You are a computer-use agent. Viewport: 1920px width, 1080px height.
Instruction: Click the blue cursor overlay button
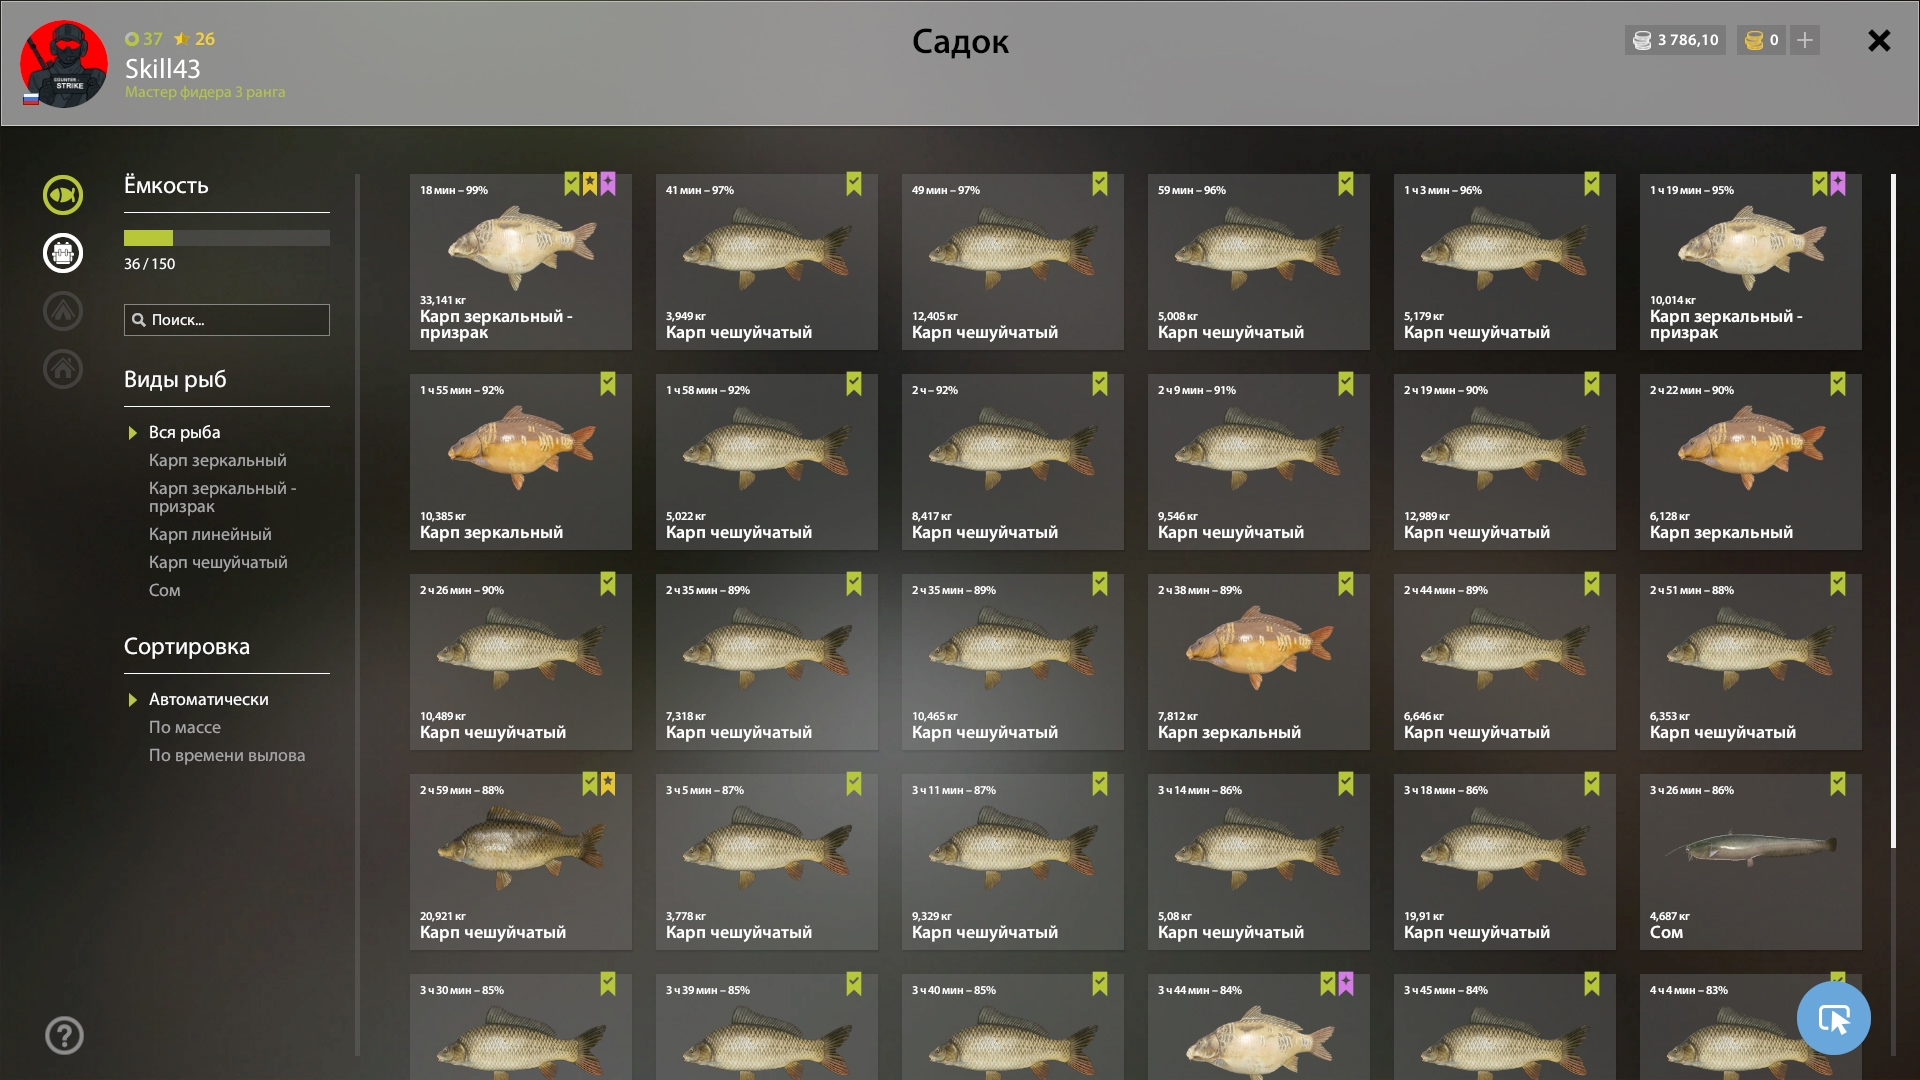[1833, 1018]
